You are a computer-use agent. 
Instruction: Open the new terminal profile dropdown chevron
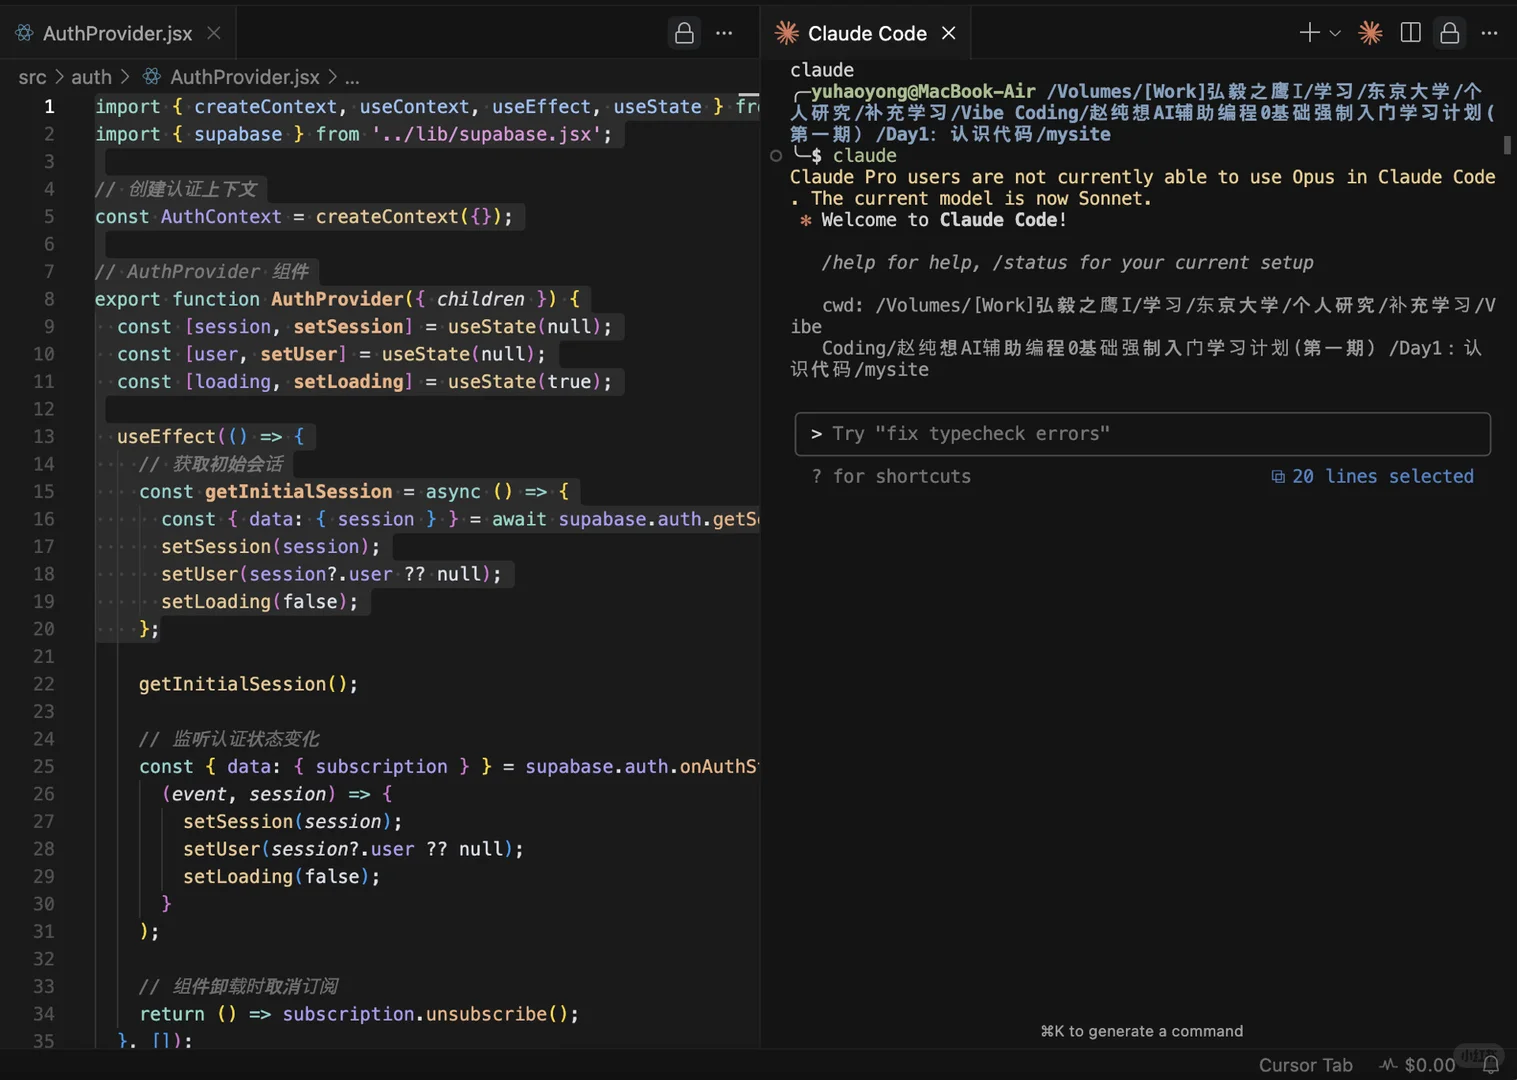coord(1335,33)
